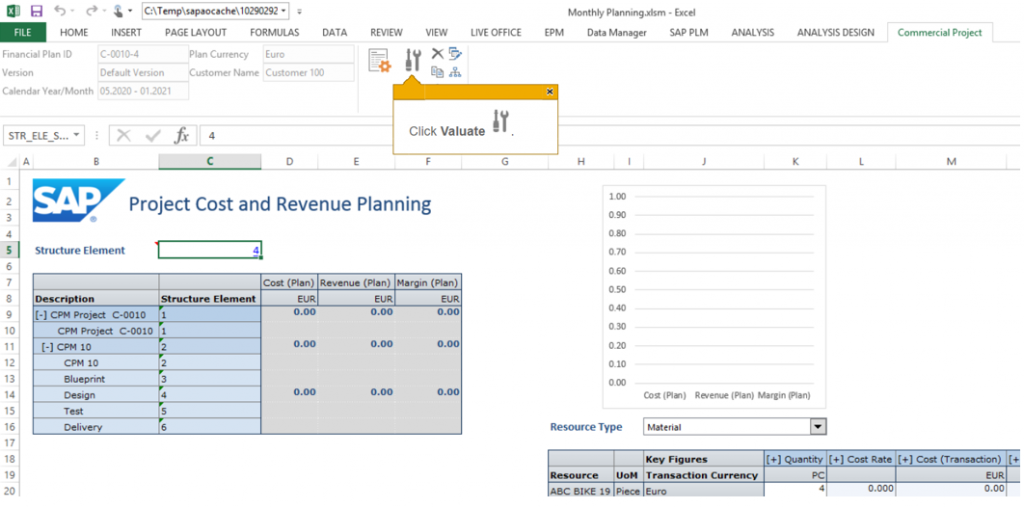Switch to the ANALYSIS tab

[x=752, y=32]
